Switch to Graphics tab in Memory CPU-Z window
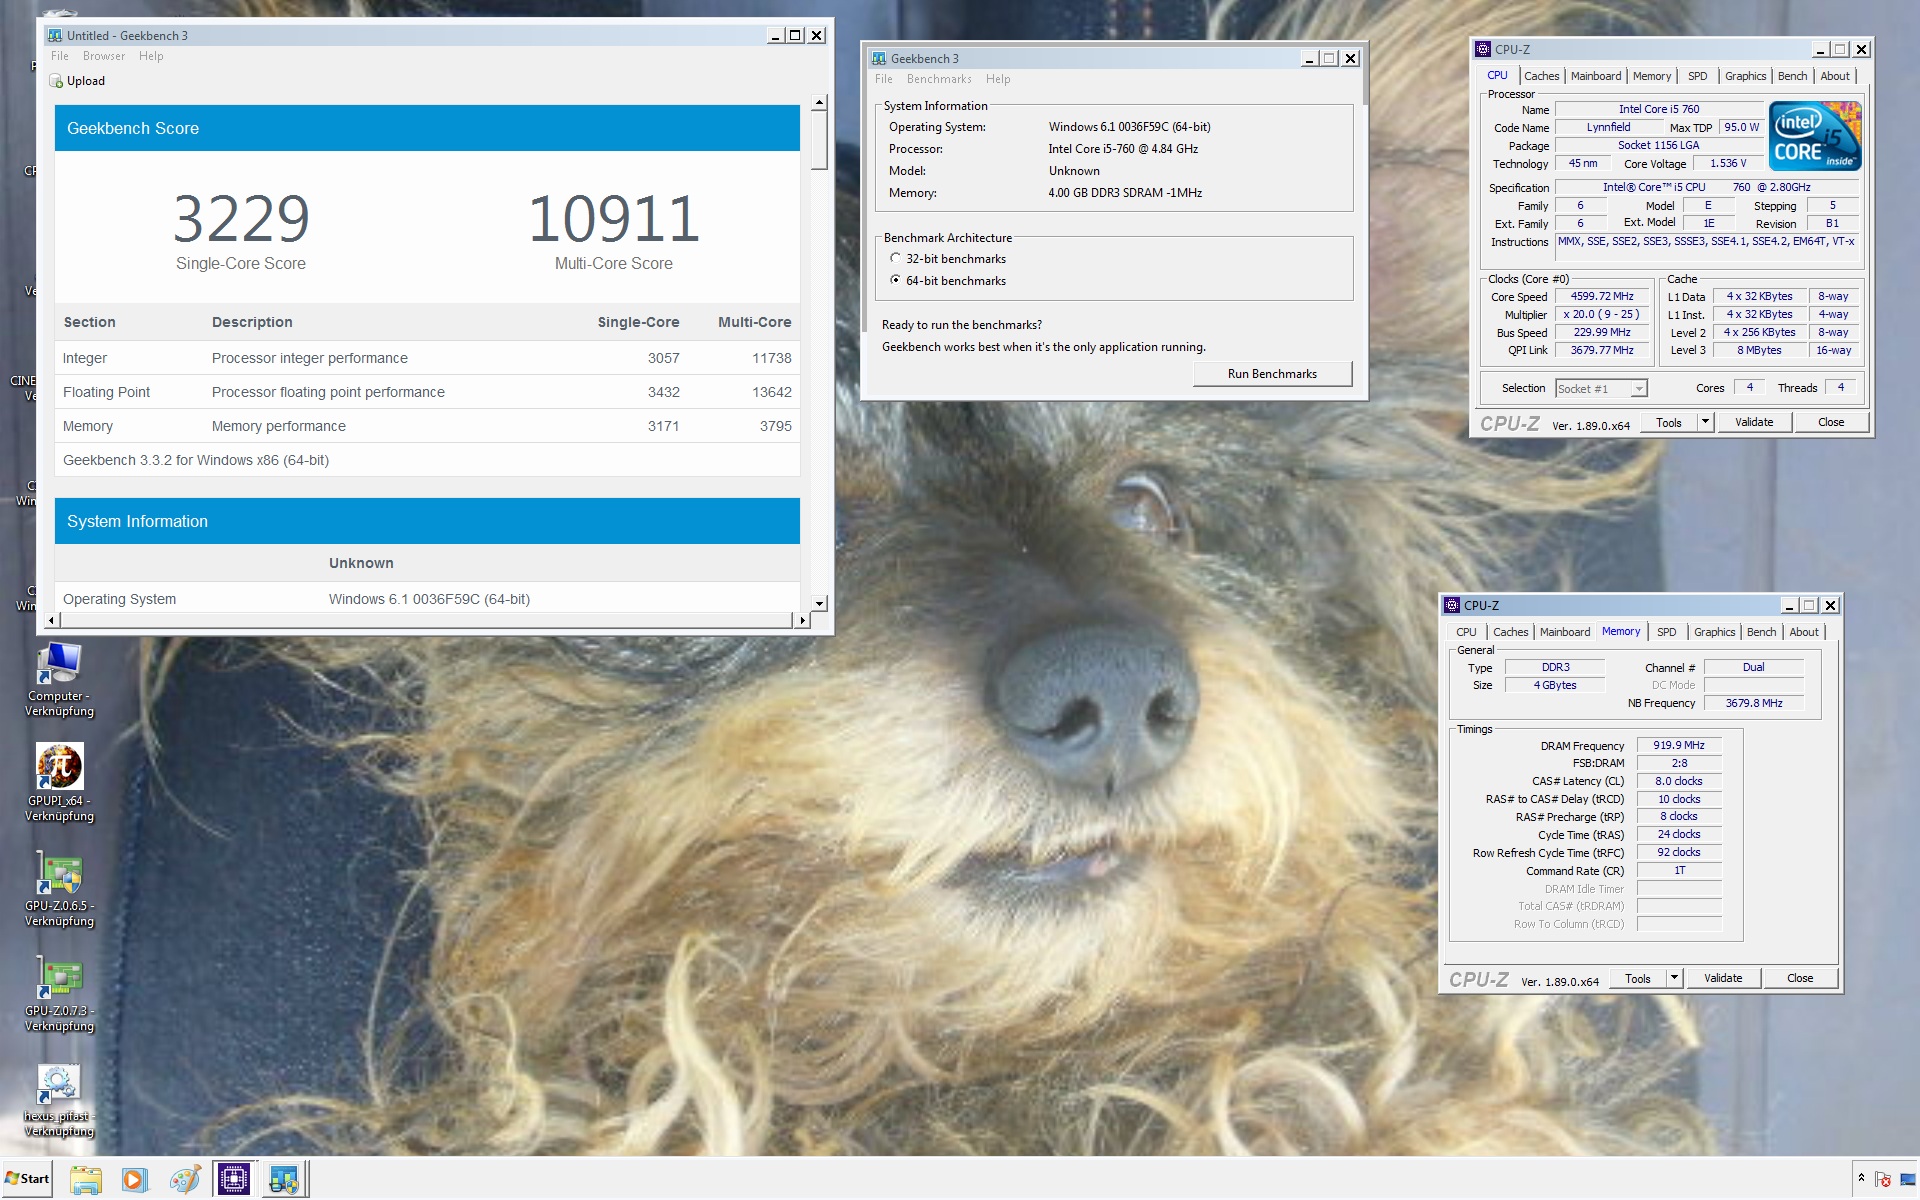1920x1200 pixels. coord(1714,632)
